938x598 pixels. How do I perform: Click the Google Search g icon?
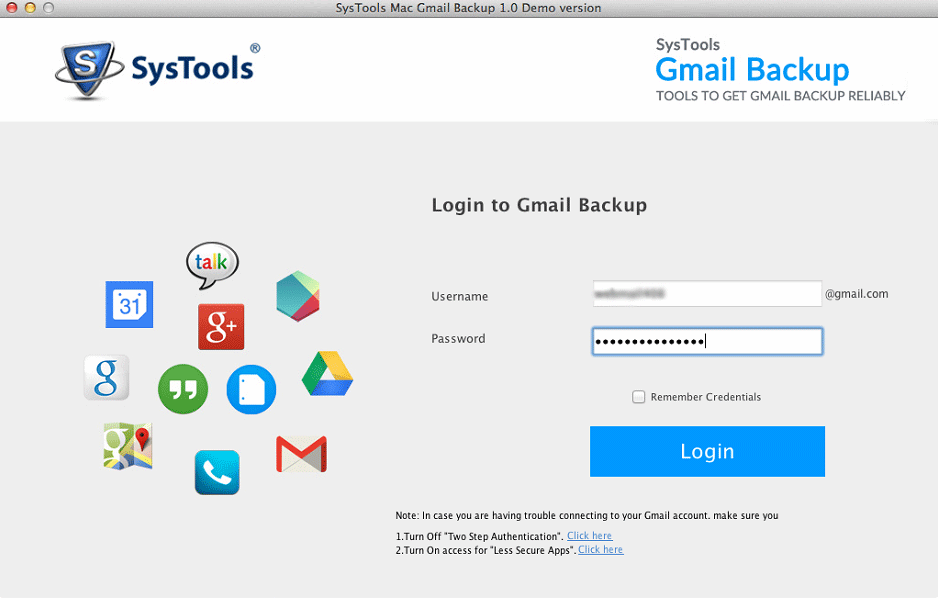pos(106,377)
